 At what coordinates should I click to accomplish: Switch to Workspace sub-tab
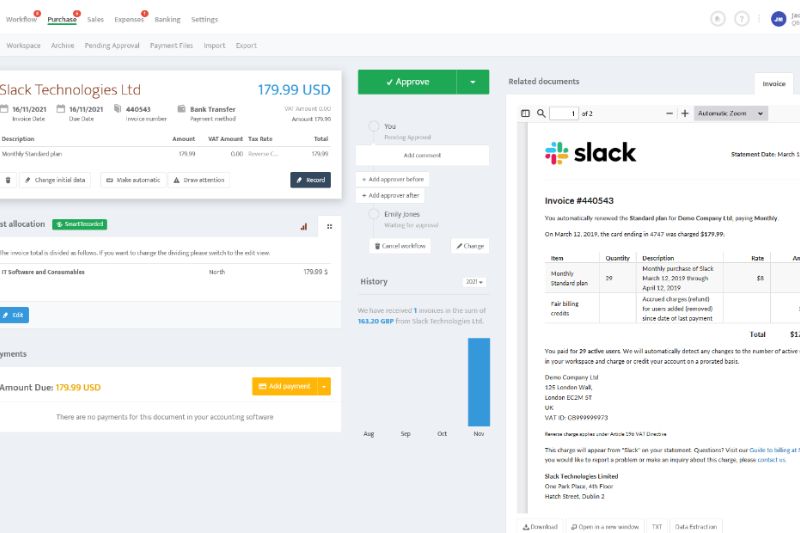(23, 45)
